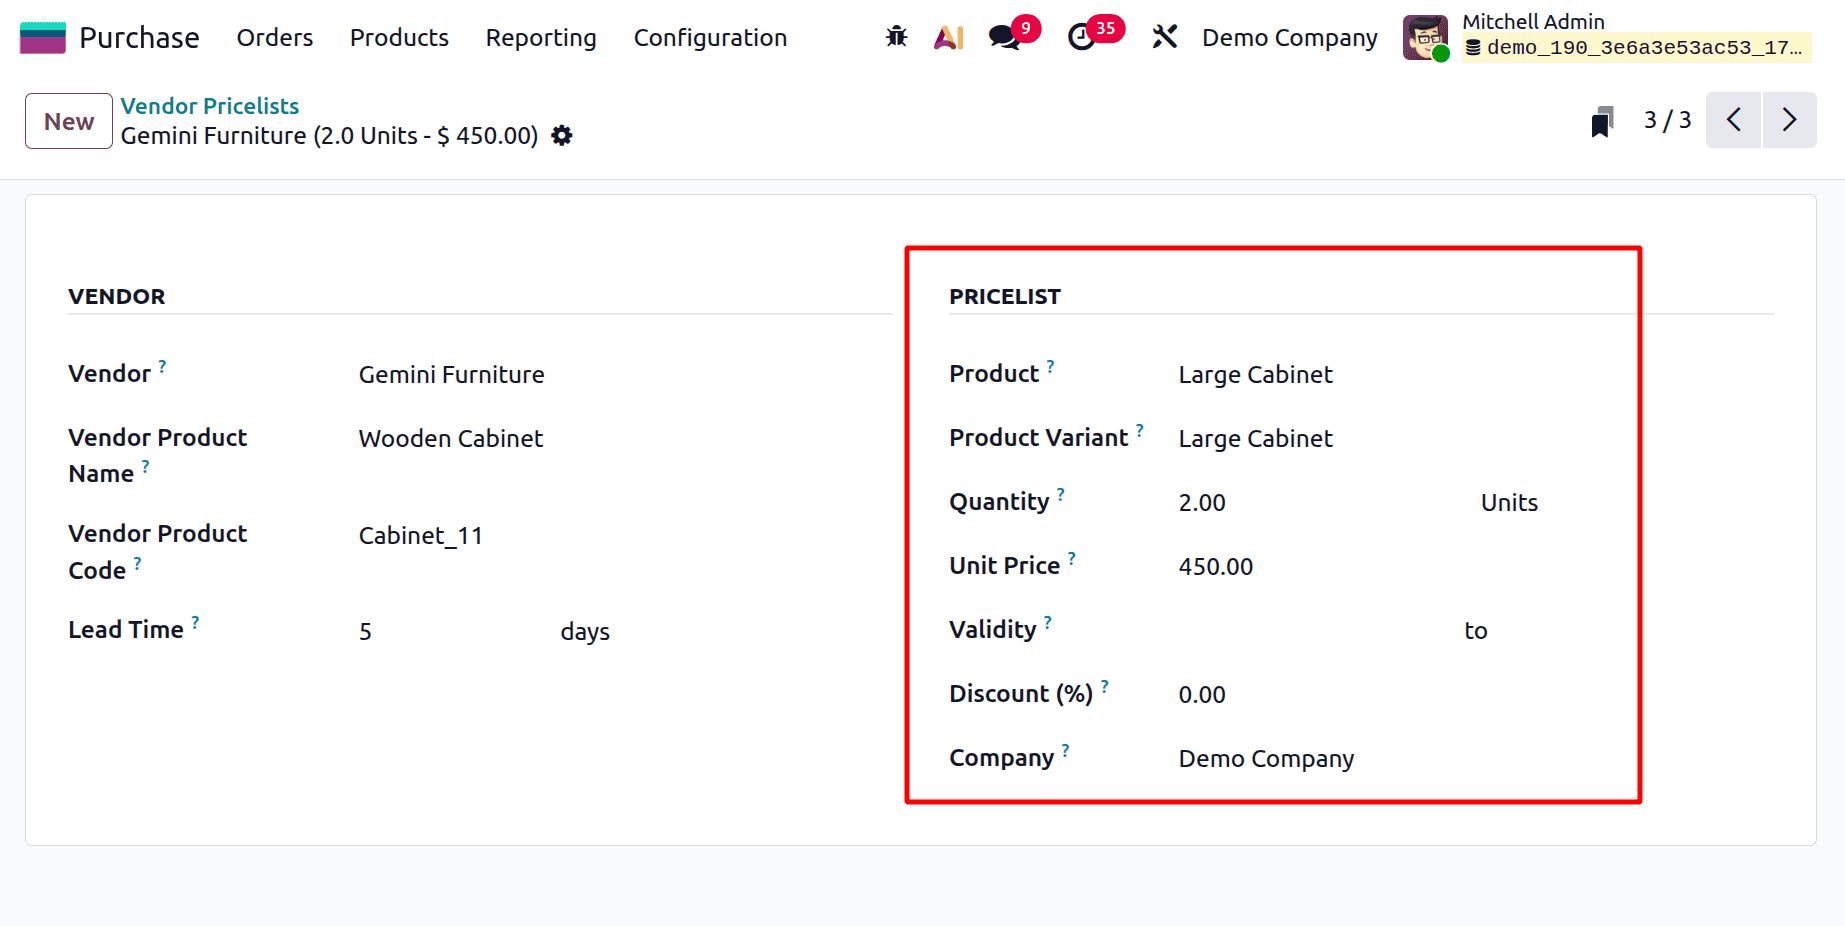Open the settings gear beside the record title
This screenshot has height=926, width=1845.
click(562, 136)
